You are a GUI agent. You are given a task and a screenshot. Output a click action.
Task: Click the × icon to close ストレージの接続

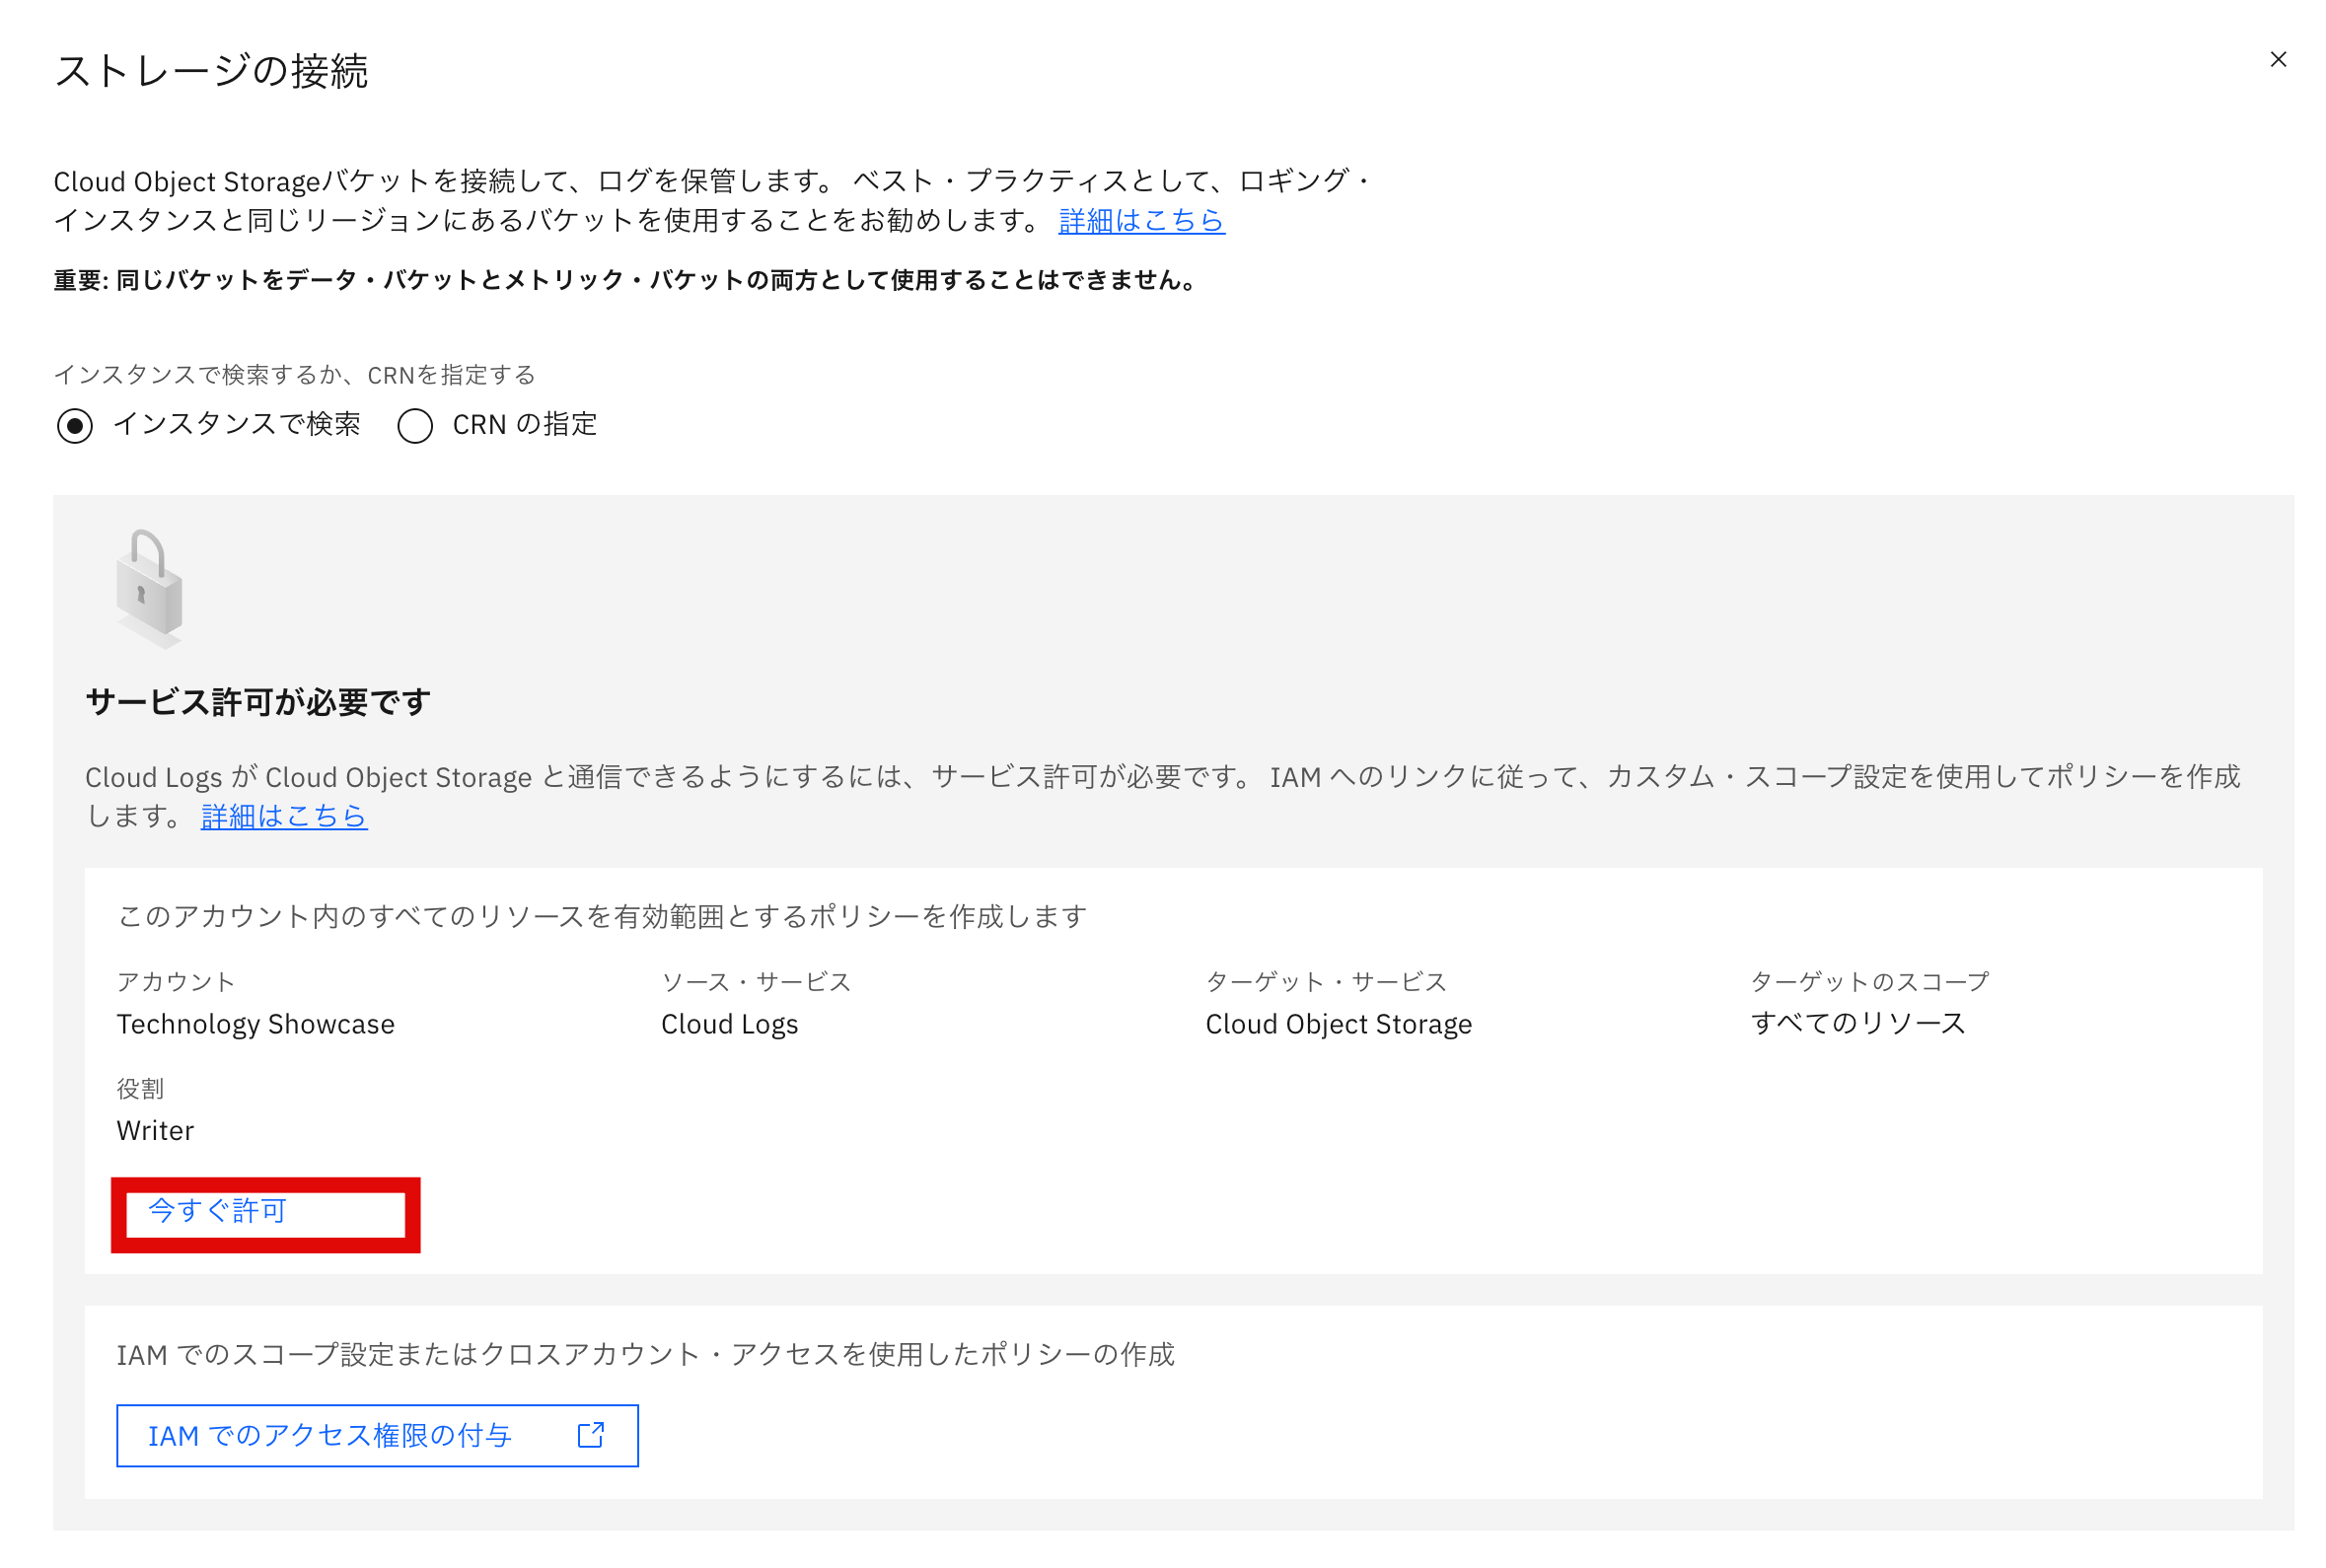(x=2278, y=59)
